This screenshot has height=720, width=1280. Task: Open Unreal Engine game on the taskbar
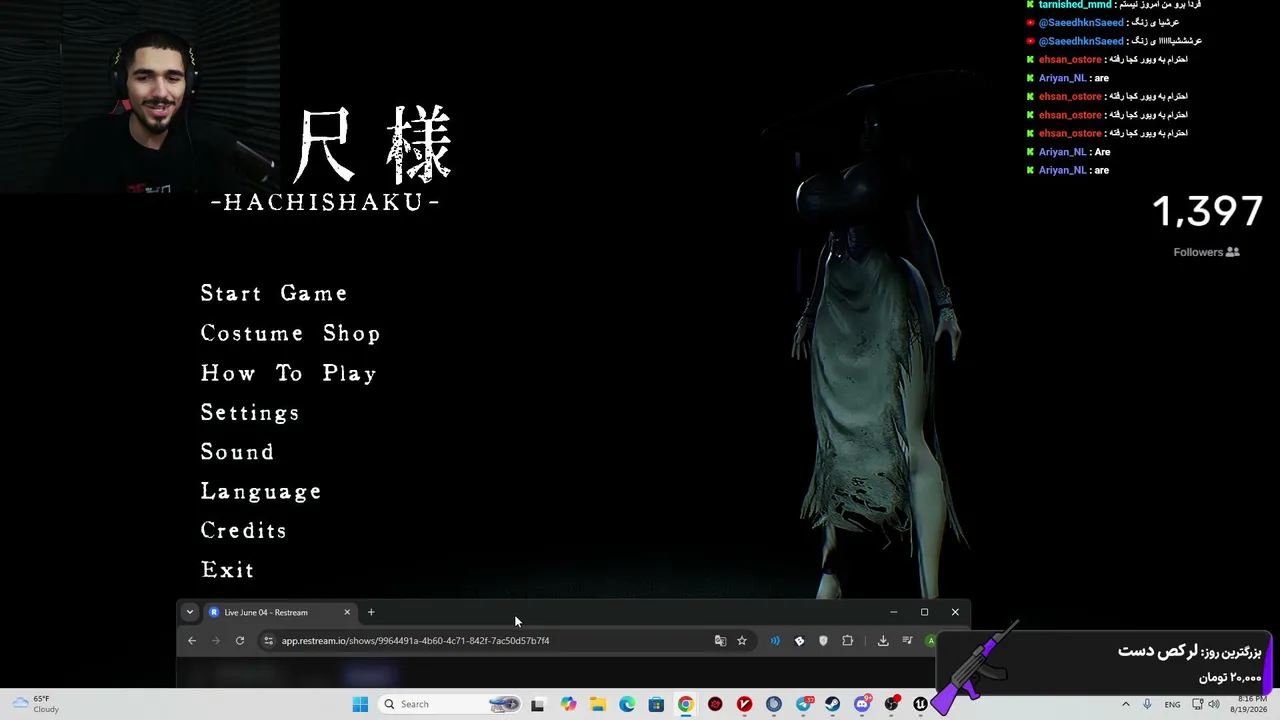coord(920,704)
